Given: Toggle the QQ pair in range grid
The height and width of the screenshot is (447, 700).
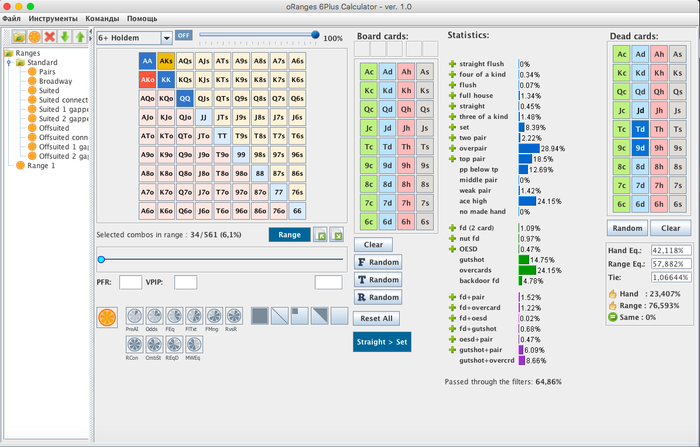Looking at the screenshot, I should coord(185,99).
